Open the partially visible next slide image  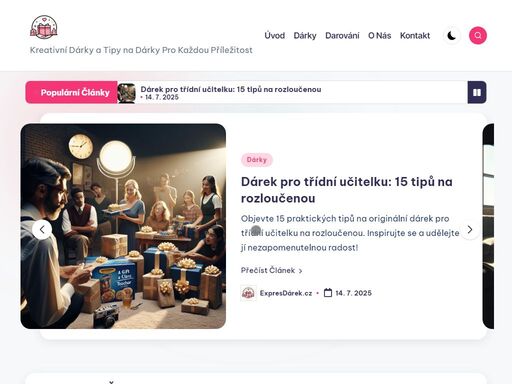488,226
